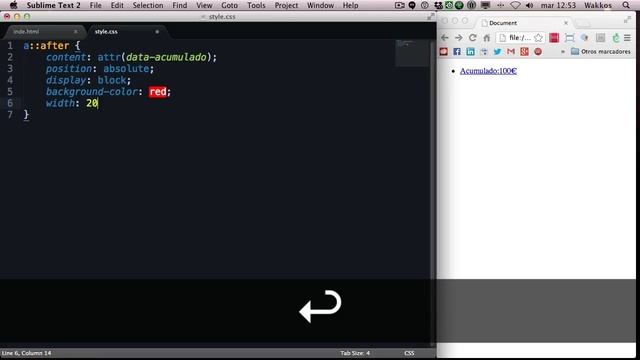The width and height of the screenshot is (640, 360).
Task: Click the gray square extension icon in Chrome
Action: [600, 38]
